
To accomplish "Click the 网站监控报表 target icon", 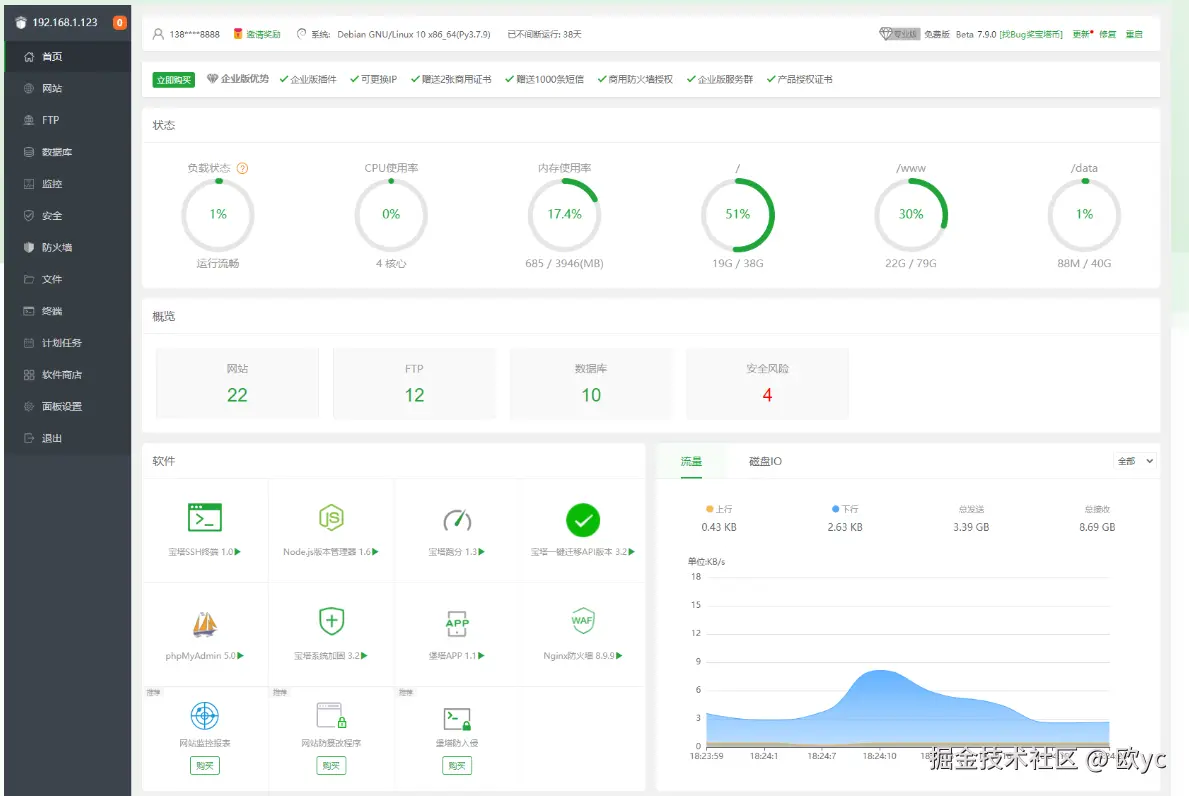I will (205, 716).
